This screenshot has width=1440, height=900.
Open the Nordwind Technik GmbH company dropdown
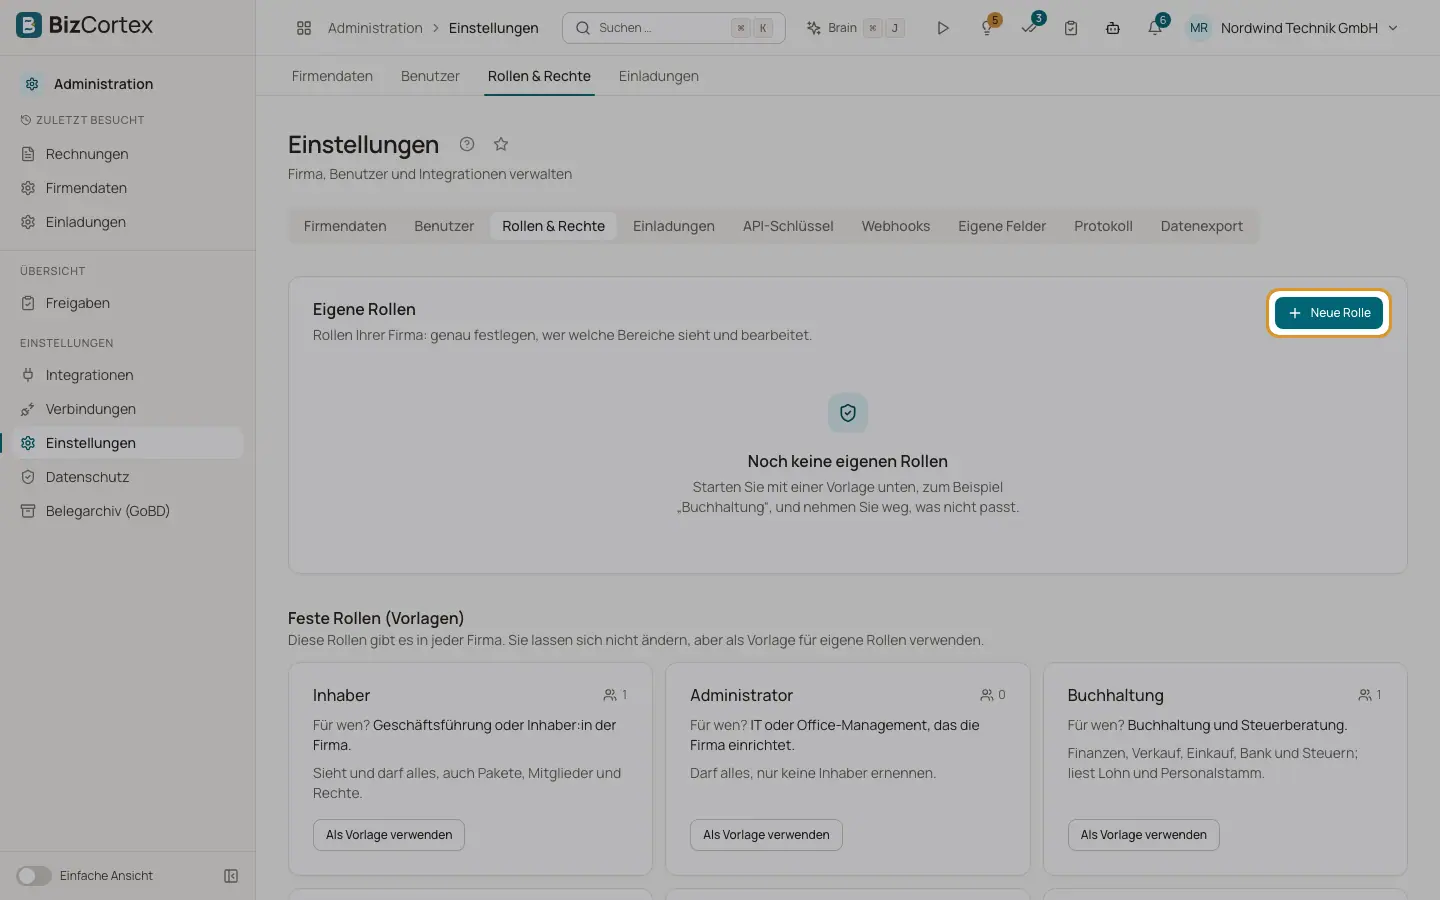coord(1310,28)
